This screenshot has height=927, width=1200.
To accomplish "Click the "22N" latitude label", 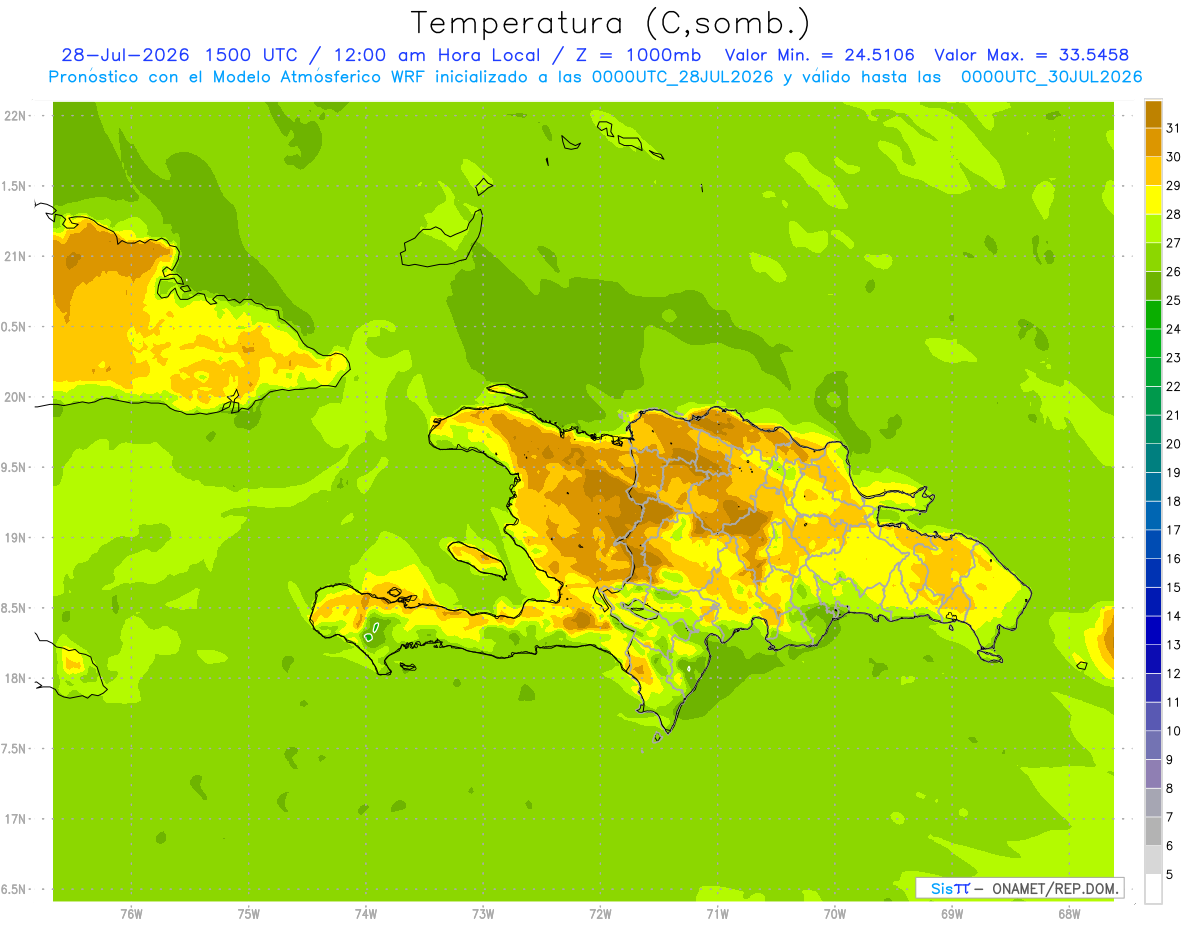I will tap(14, 115).
